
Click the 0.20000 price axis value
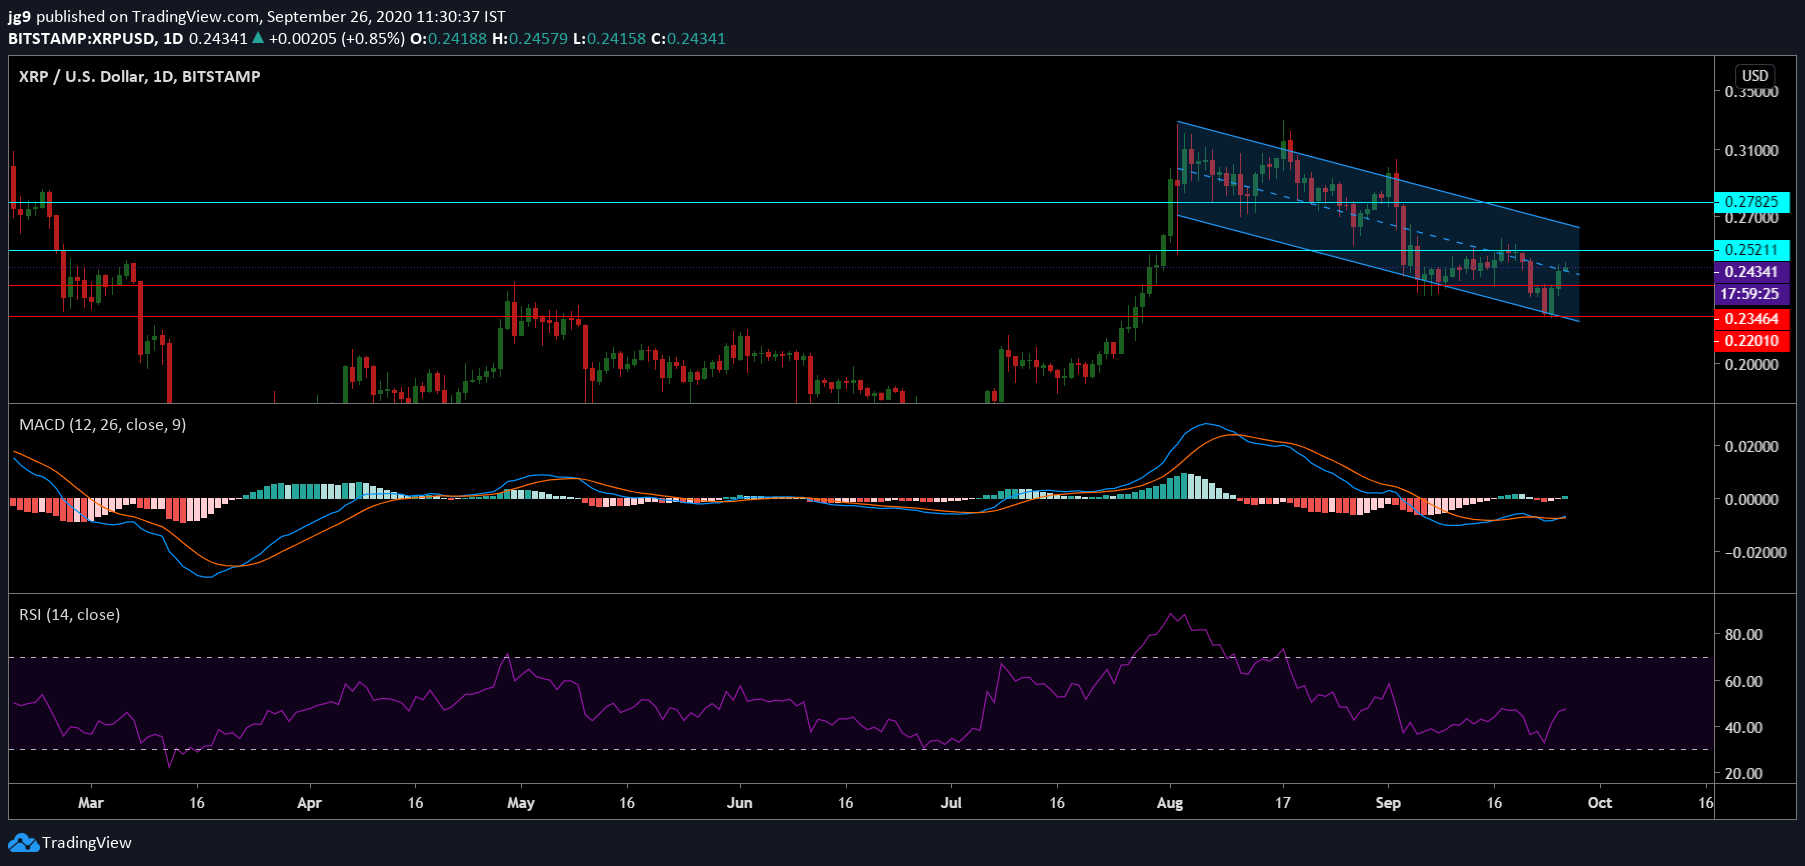(1751, 365)
